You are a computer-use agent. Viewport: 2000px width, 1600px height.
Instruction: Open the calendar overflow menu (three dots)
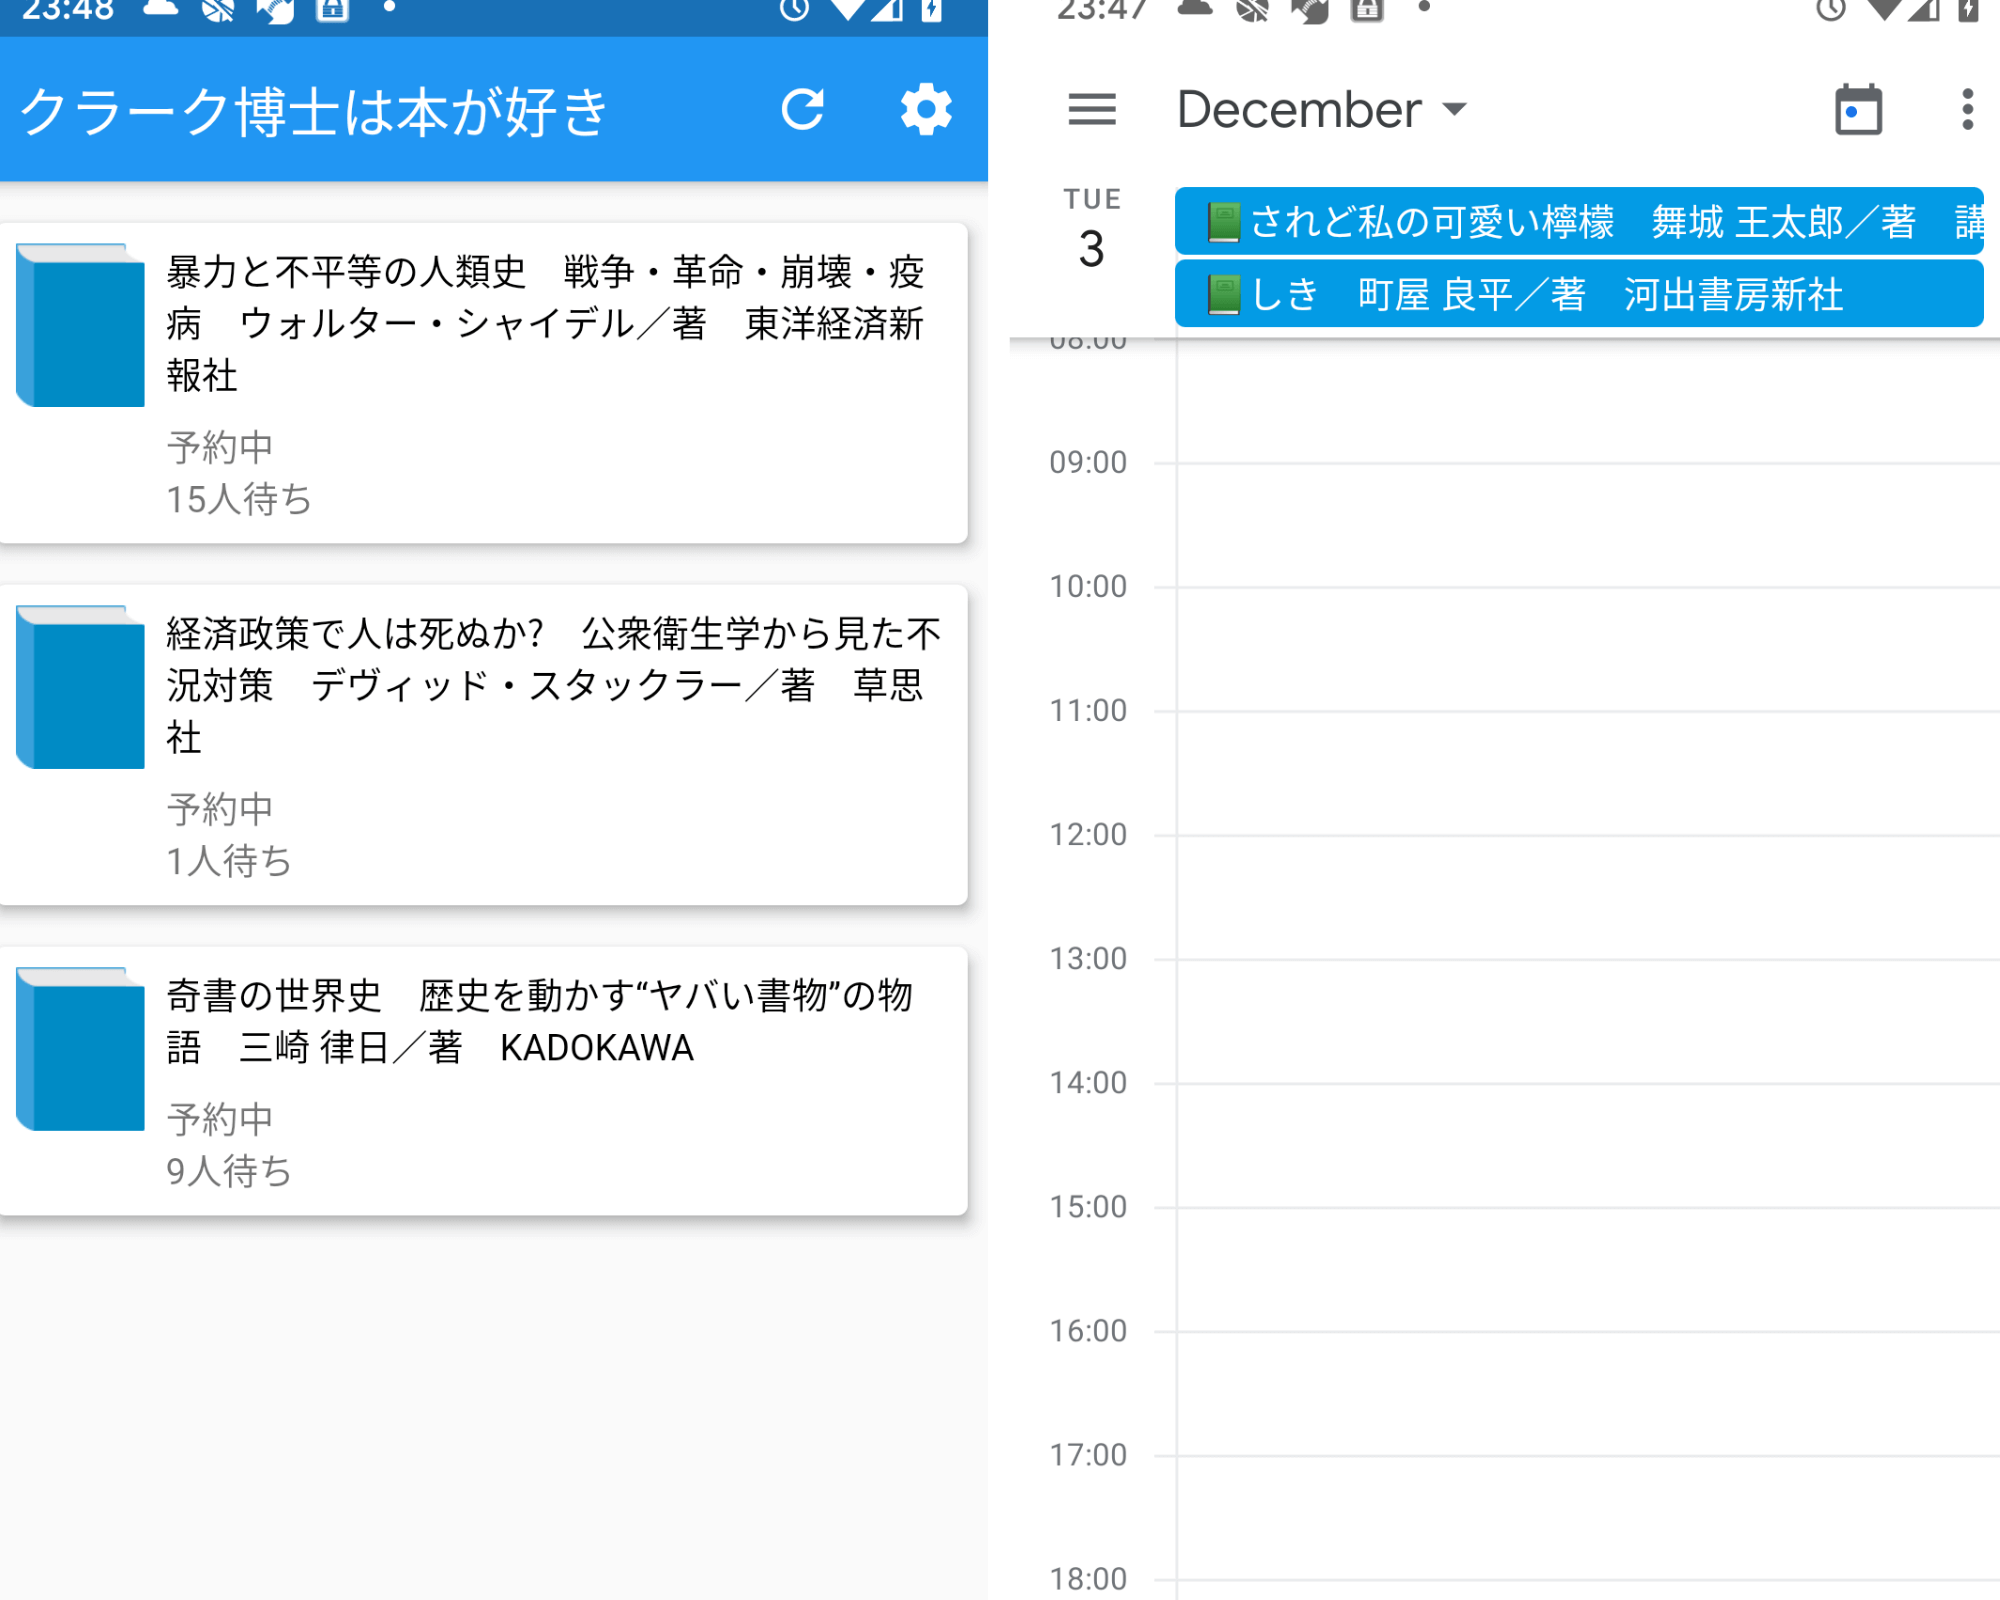1967,109
